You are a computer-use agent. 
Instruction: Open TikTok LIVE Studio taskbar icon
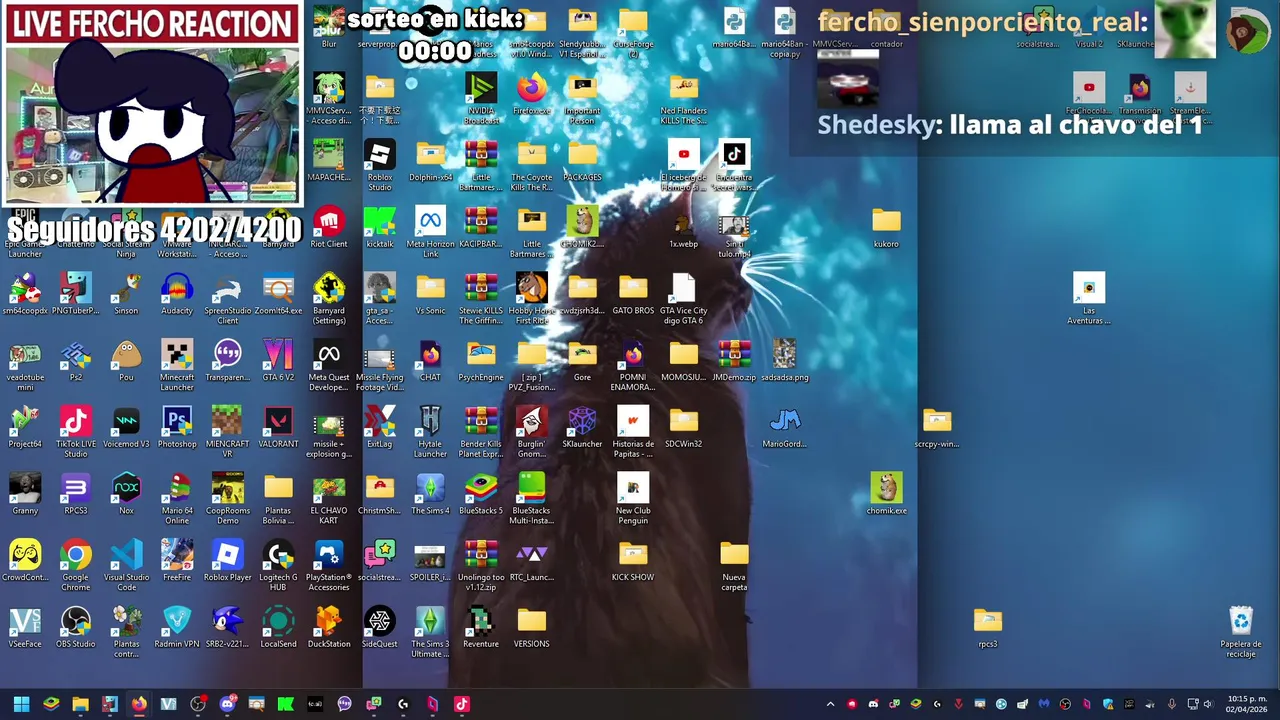click(x=462, y=704)
